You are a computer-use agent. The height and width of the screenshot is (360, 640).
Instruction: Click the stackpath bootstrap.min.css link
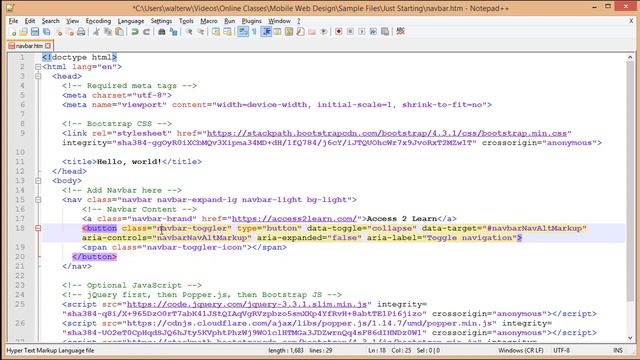[387, 133]
